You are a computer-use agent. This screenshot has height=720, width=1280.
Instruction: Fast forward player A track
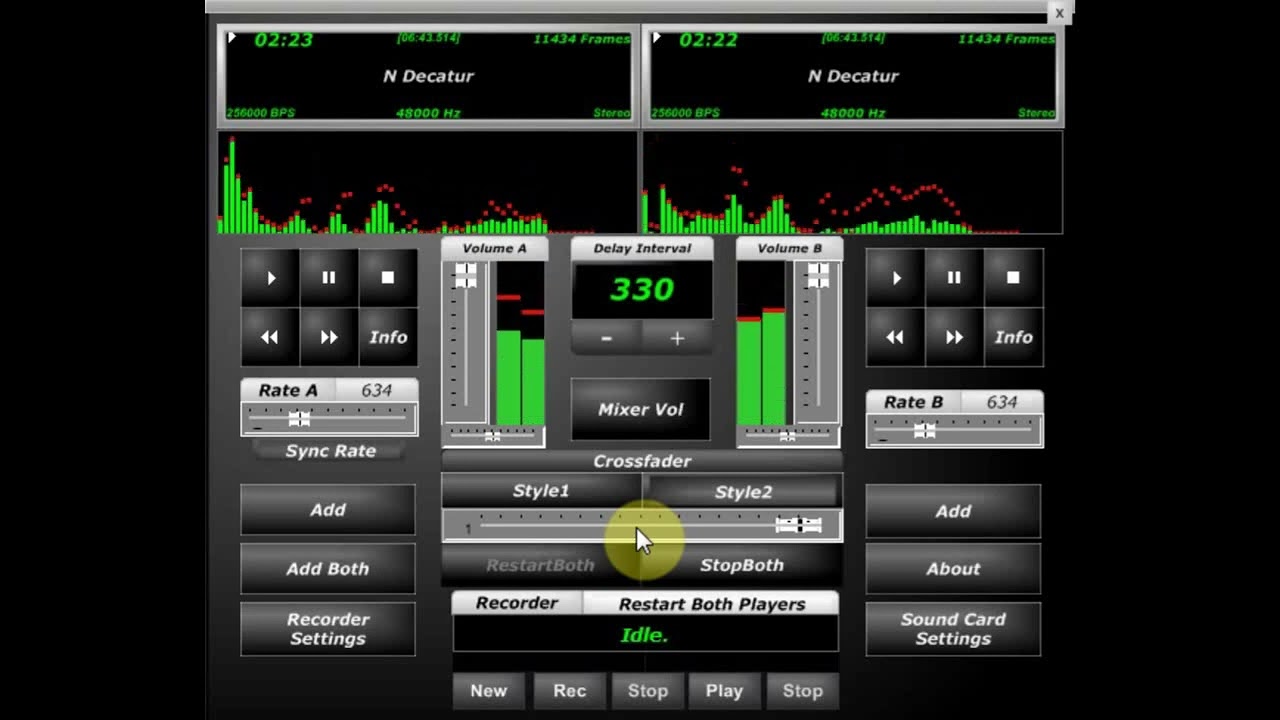[329, 337]
